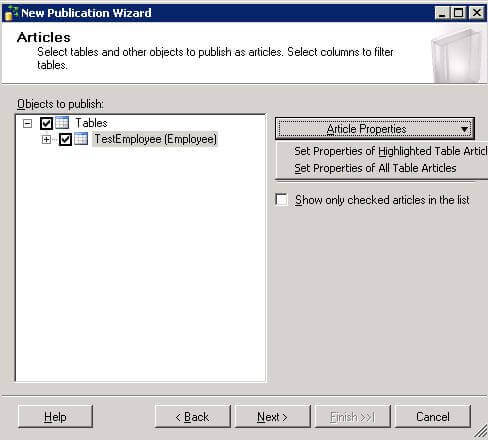The width and height of the screenshot is (488, 440).
Task: Select the Tables tree row label
Action: 91,123
